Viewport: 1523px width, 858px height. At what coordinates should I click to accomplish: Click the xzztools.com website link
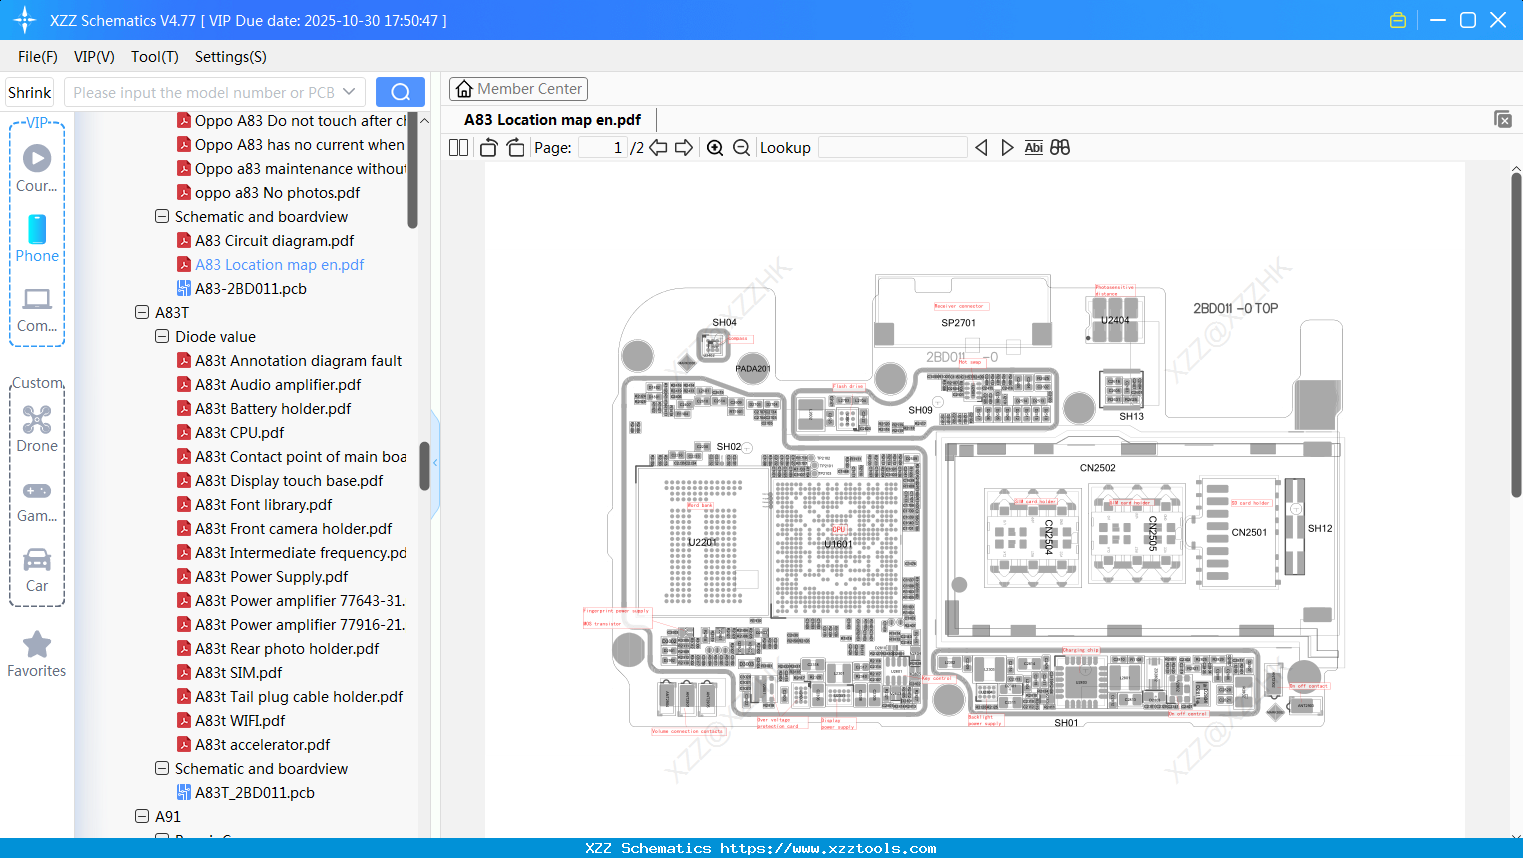coord(828,848)
